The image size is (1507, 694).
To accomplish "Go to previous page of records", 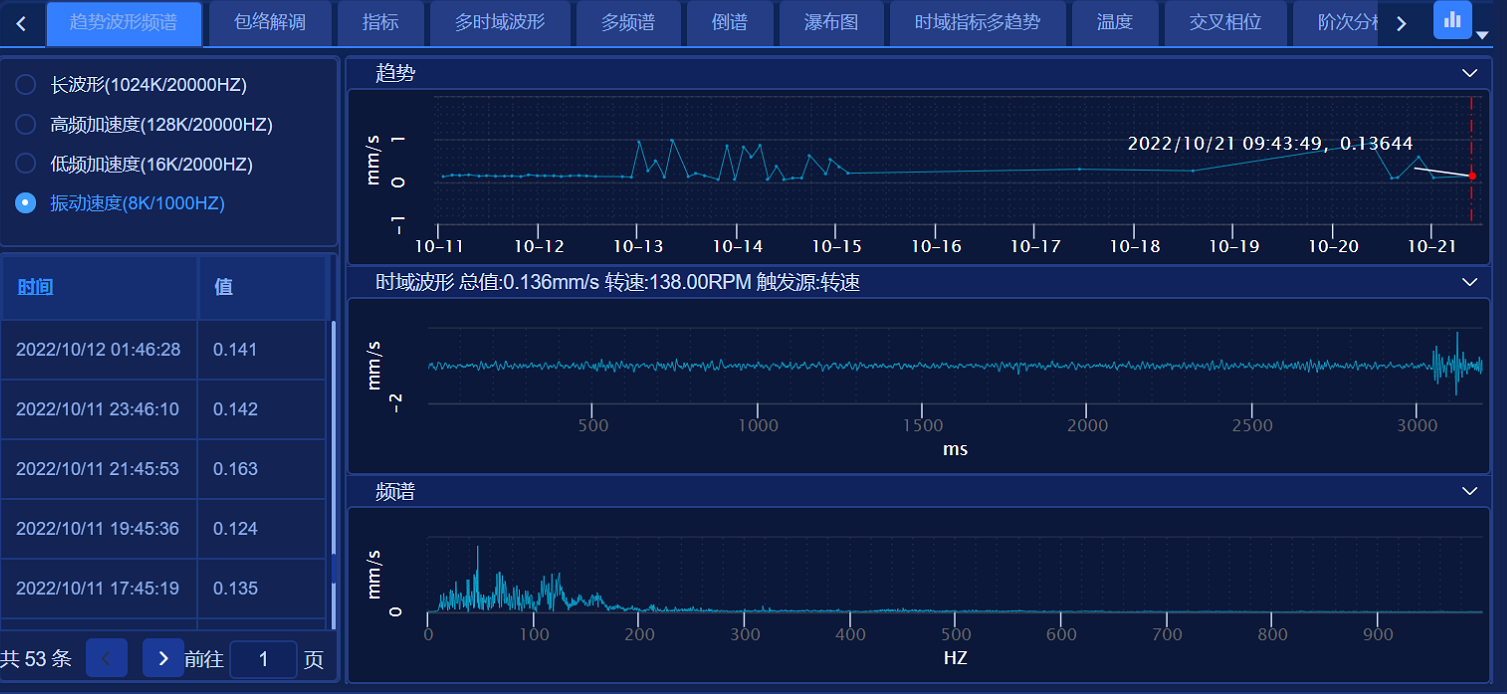I will click(x=107, y=658).
